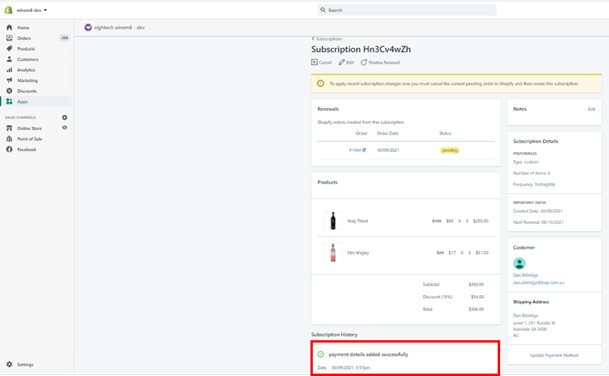This screenshot has width=609, height=376.
Task: Click the Next Renewal date text
Action: [x=538, y=222]
